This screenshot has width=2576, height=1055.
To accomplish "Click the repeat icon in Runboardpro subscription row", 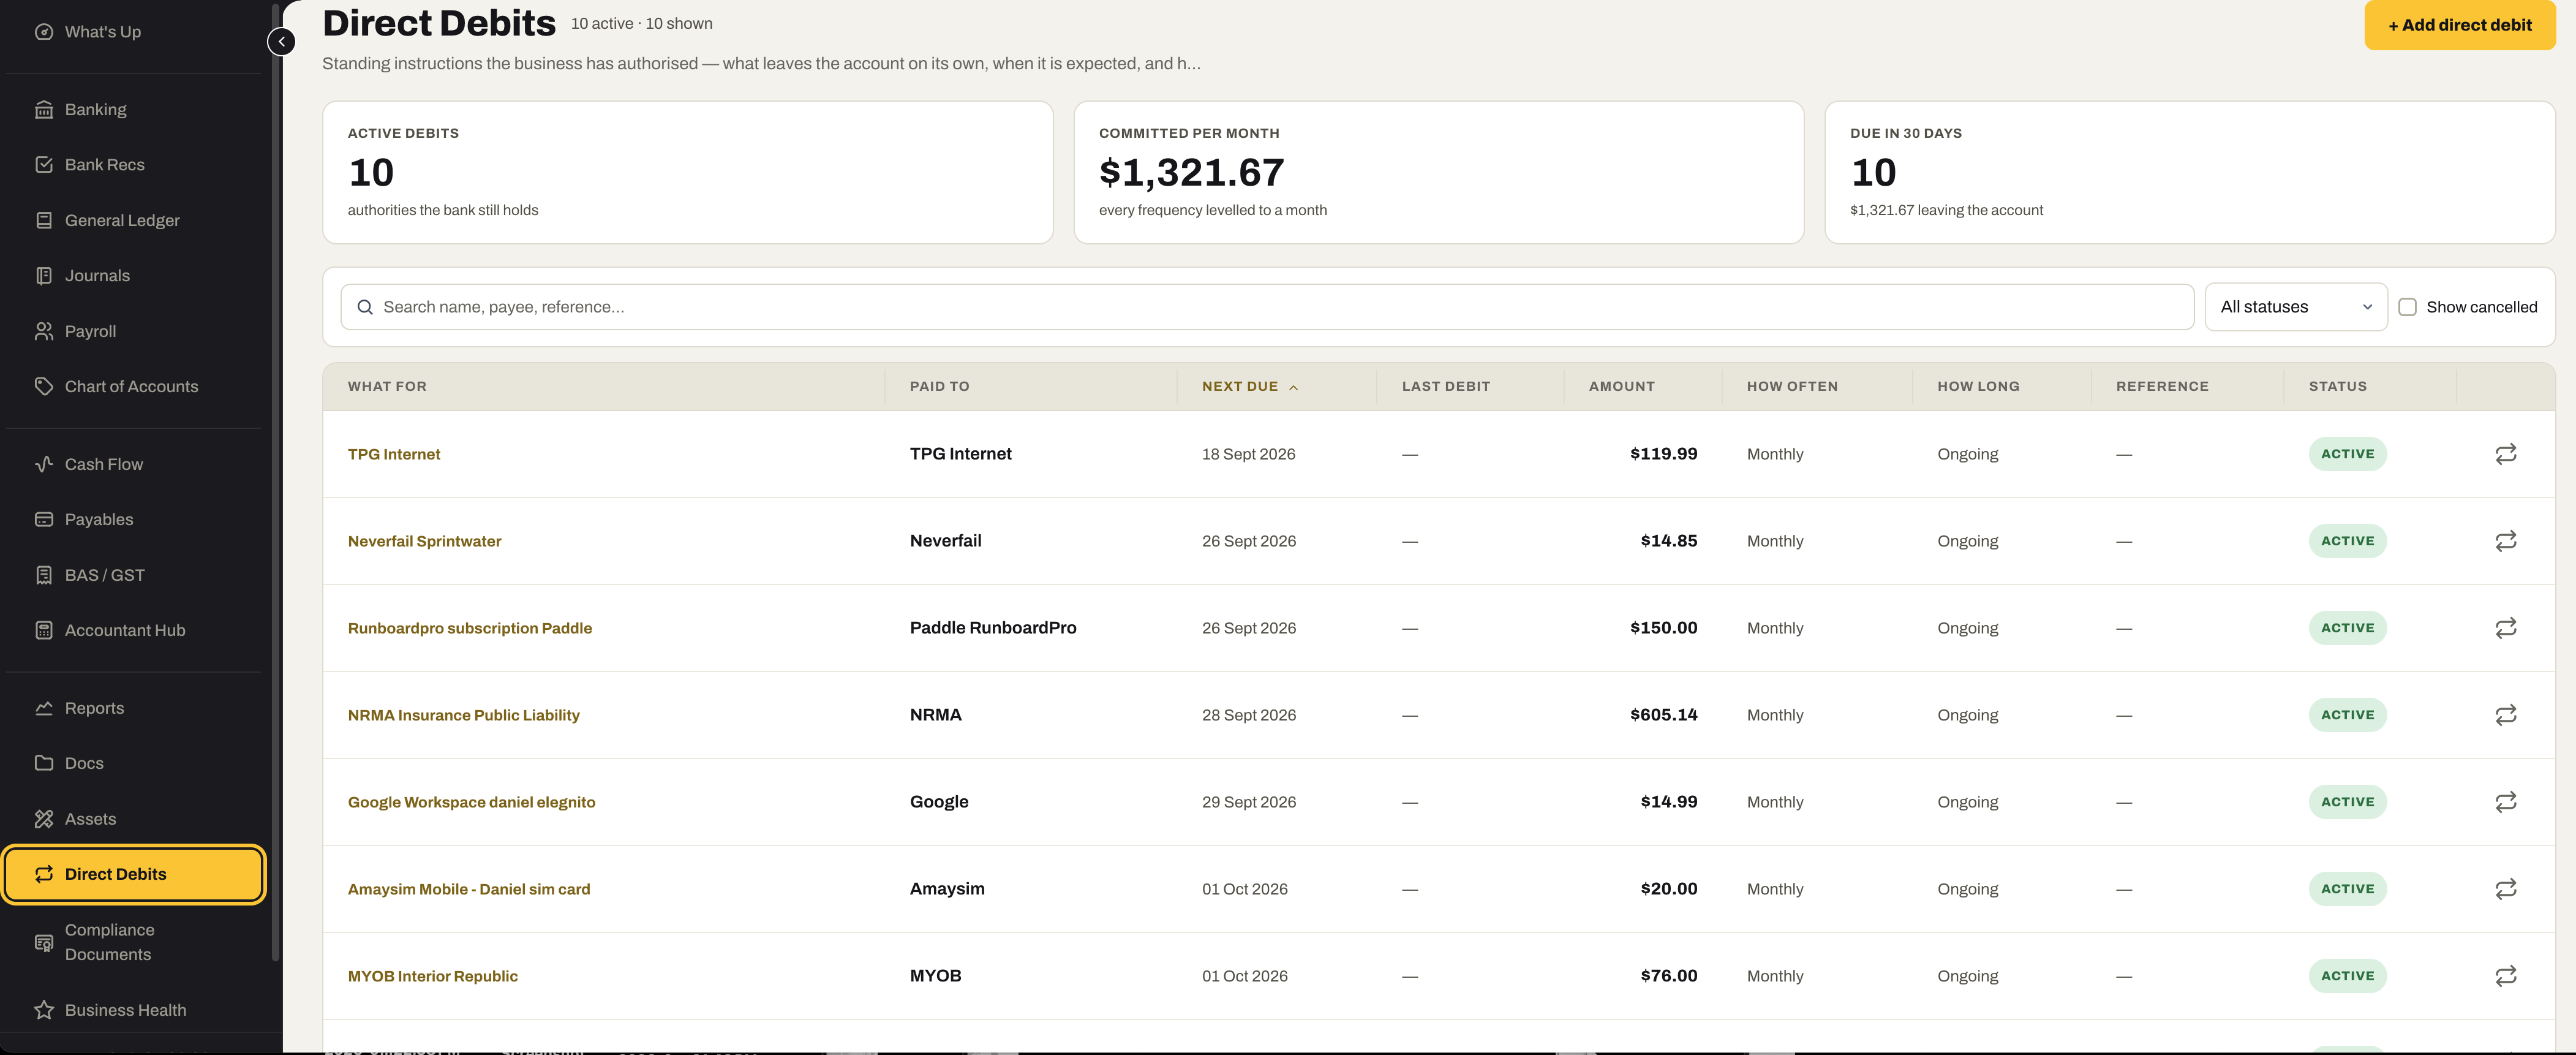I will click(x=2505, y=628).
